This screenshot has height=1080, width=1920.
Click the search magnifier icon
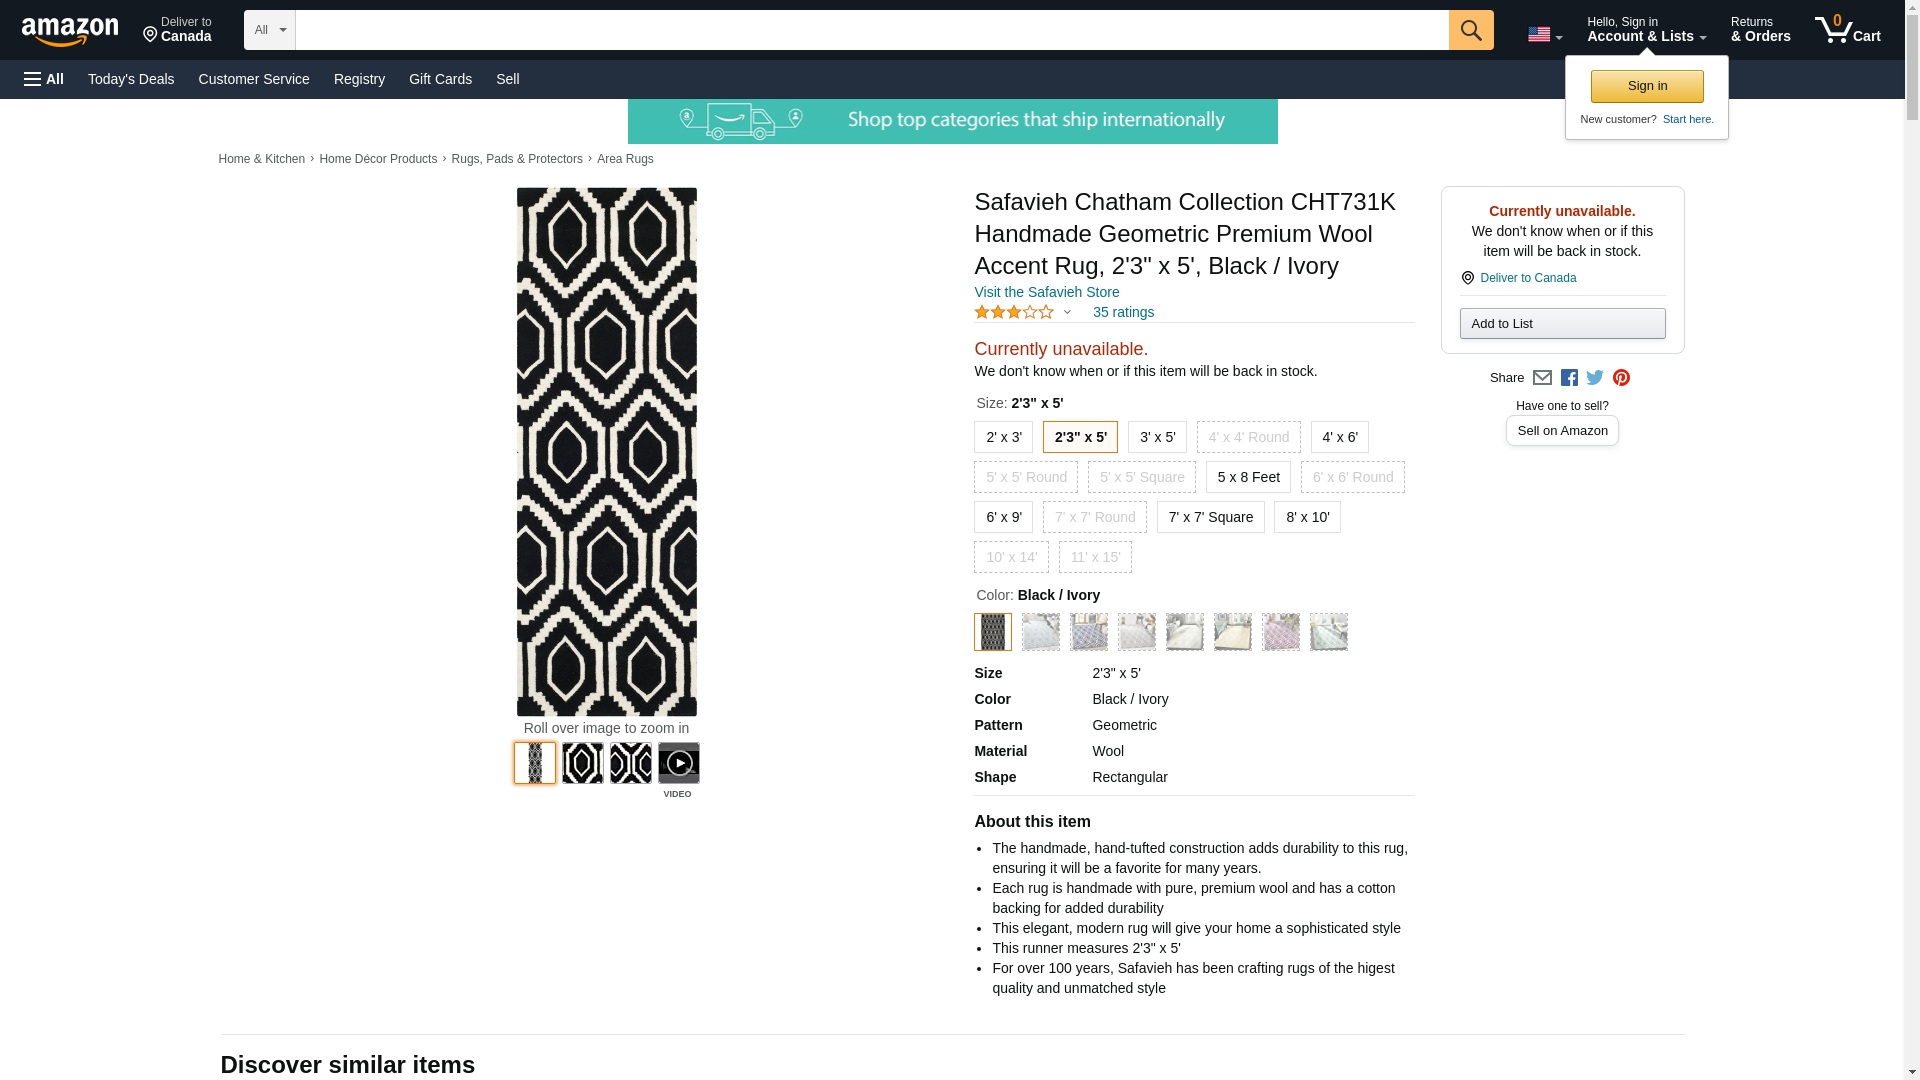[1470, 30]
